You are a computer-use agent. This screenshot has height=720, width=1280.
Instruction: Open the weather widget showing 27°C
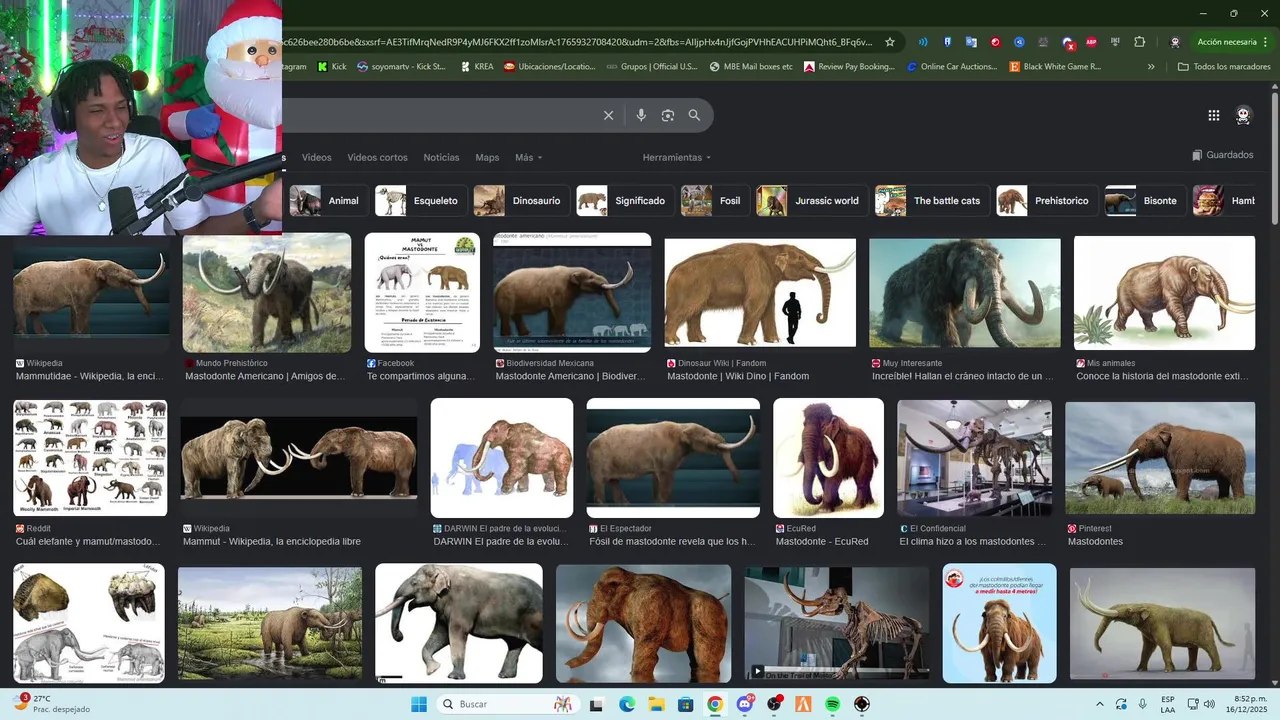tap(50, 704)
